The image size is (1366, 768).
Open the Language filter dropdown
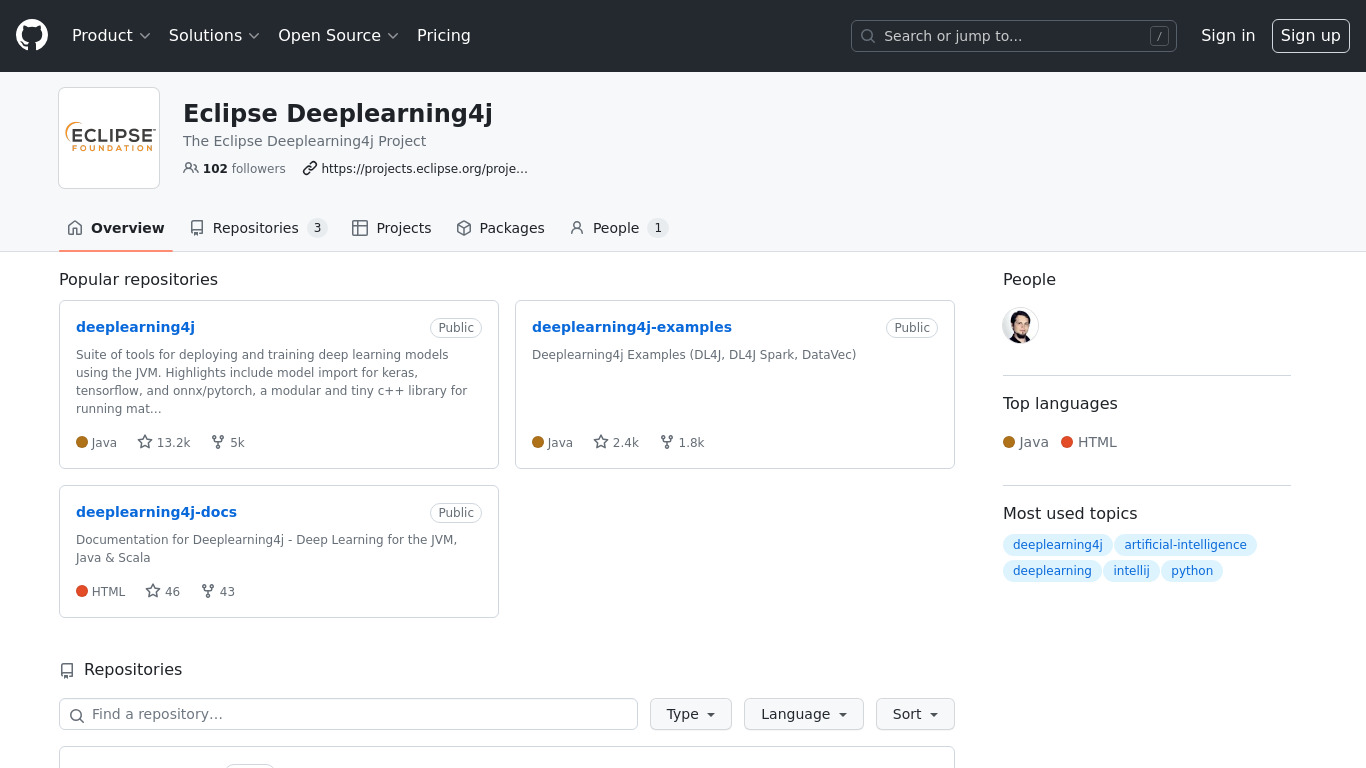pos(804,714)
